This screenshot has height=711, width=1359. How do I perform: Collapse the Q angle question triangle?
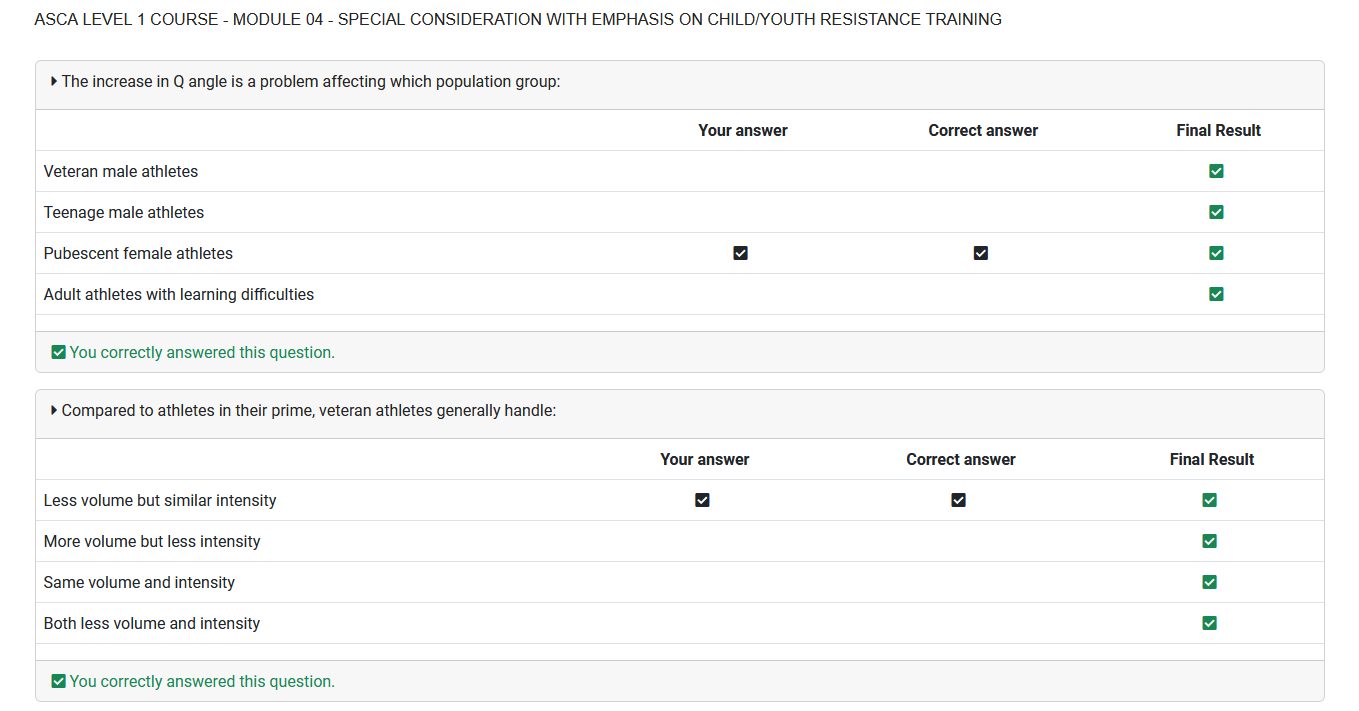pyautogui.click(x=54, y=81)
